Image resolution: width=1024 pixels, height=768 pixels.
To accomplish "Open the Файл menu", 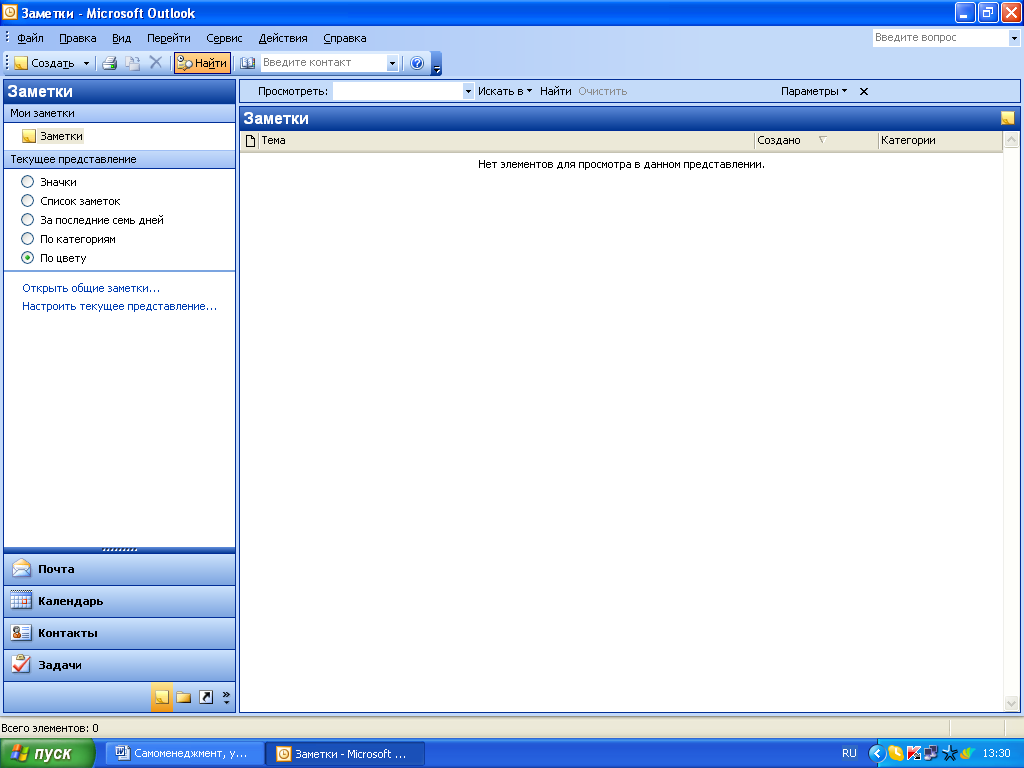I will click(x=30, y=38).
